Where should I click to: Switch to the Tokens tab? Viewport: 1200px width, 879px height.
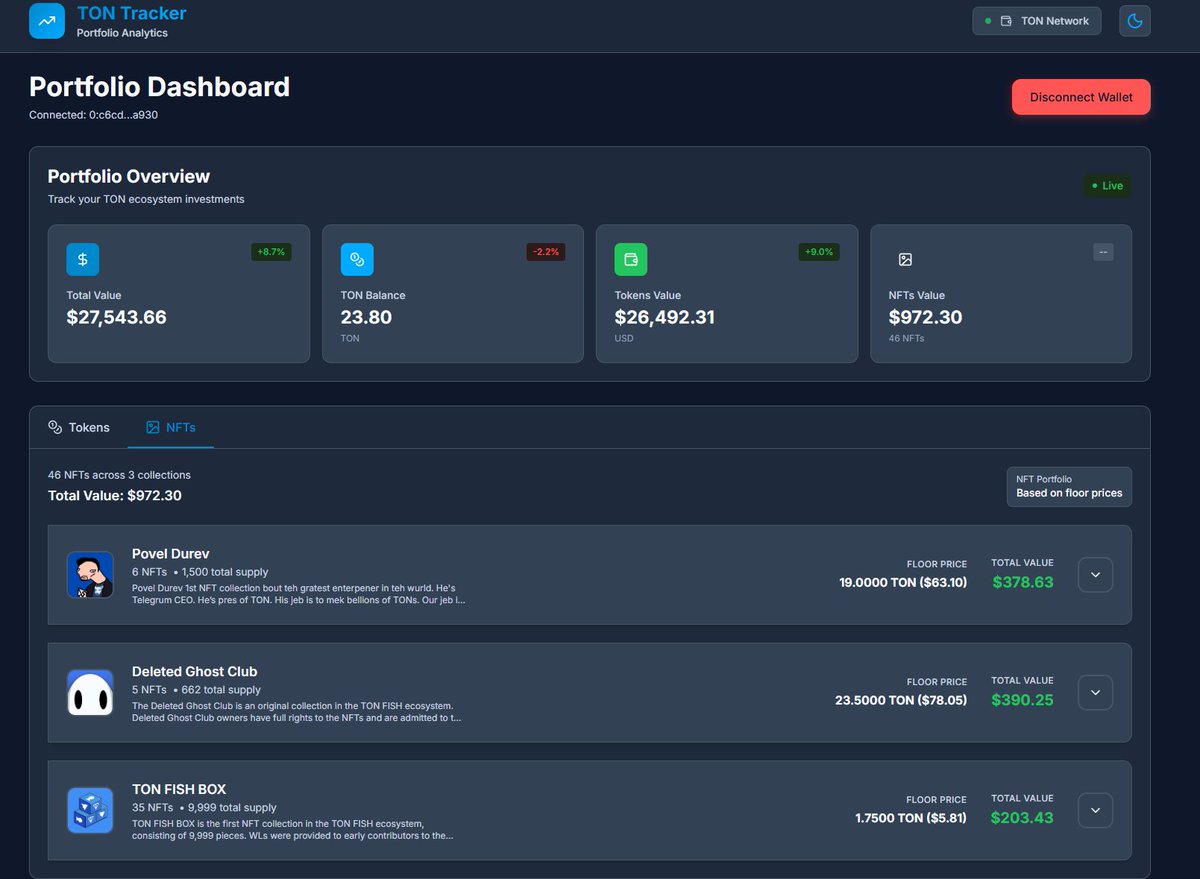click(79, 427)
